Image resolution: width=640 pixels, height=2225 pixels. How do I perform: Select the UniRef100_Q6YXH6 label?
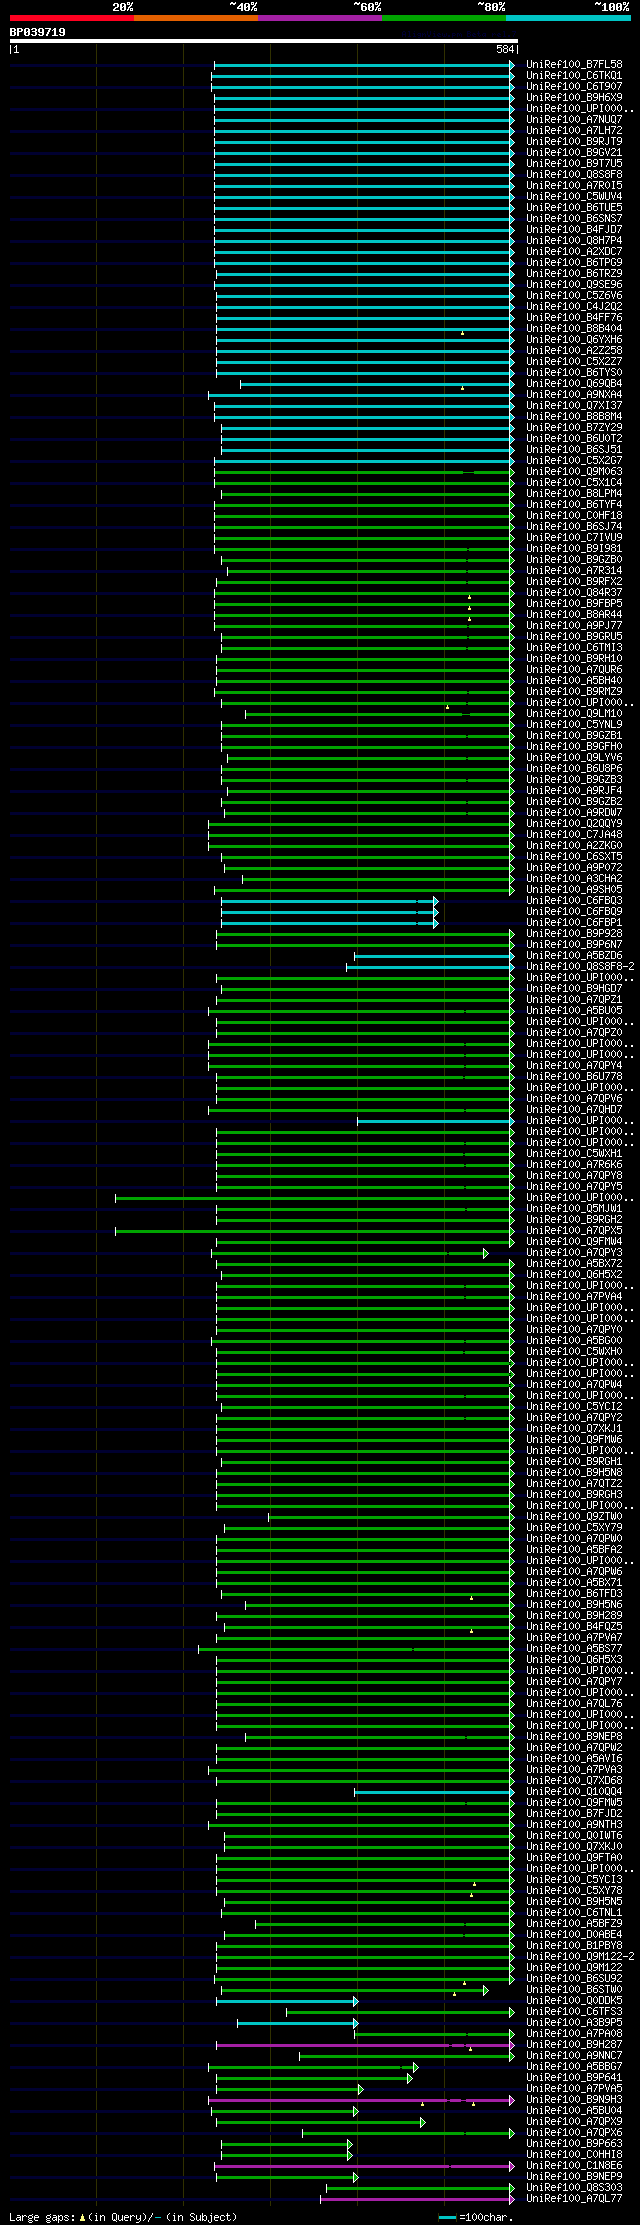point(574,340)
